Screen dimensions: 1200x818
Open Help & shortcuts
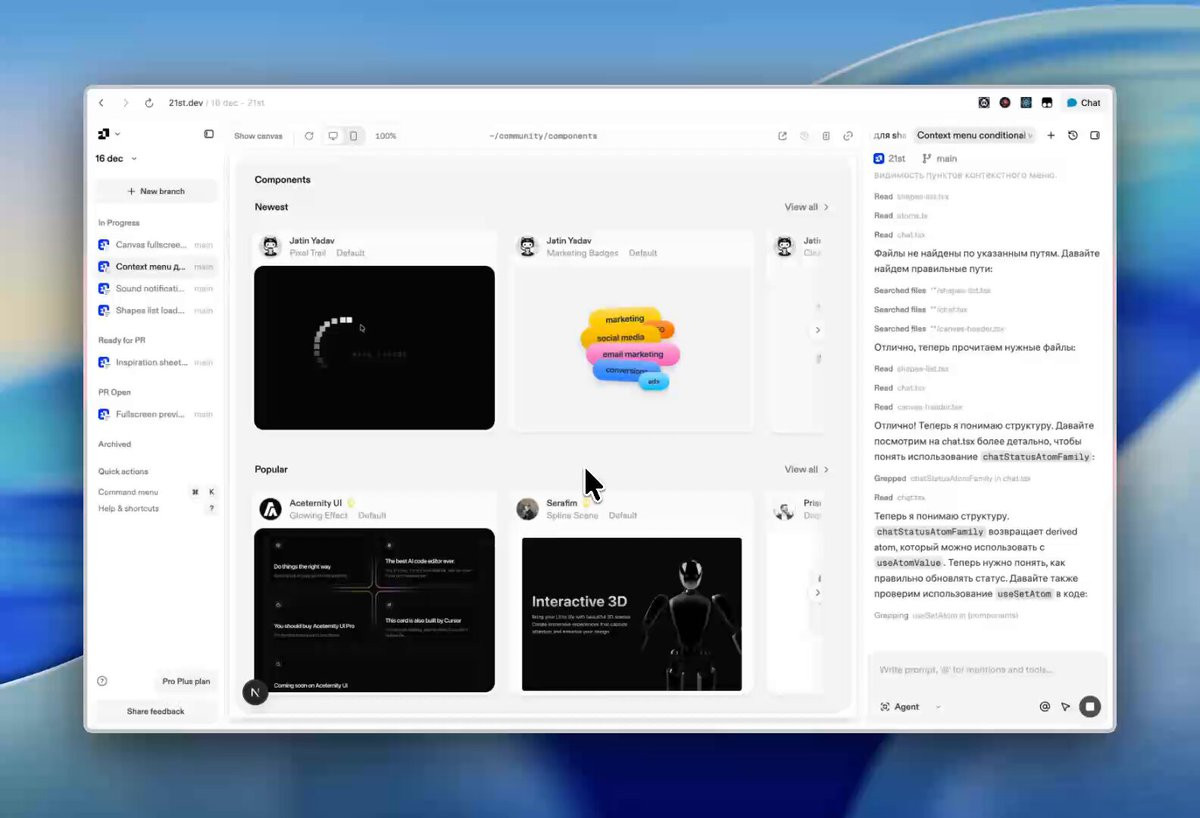click(x=156, y=509)
